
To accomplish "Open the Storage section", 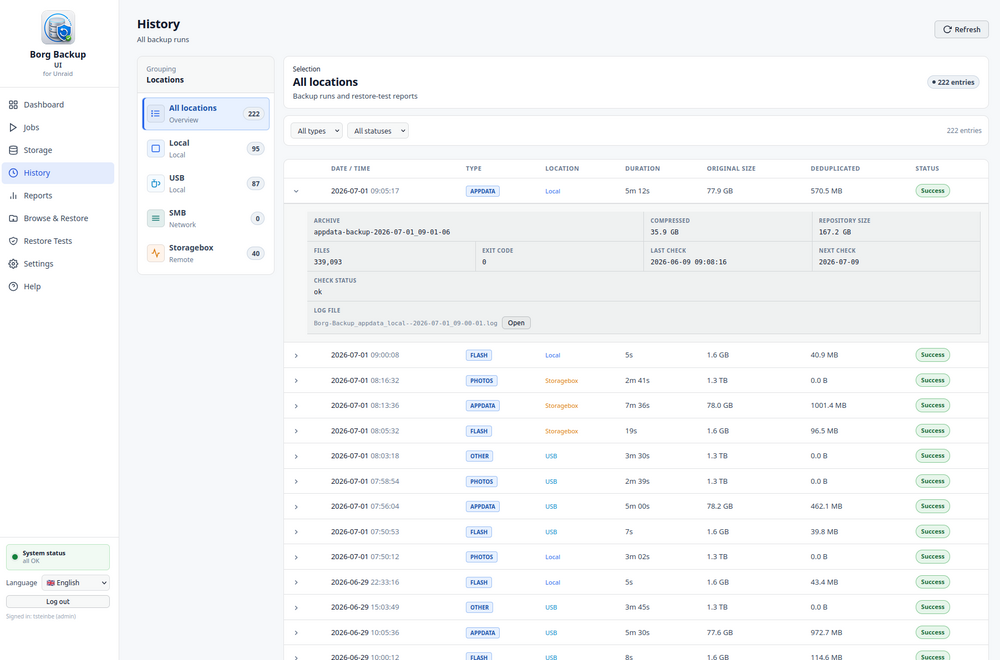I will (x=58, y=150).
